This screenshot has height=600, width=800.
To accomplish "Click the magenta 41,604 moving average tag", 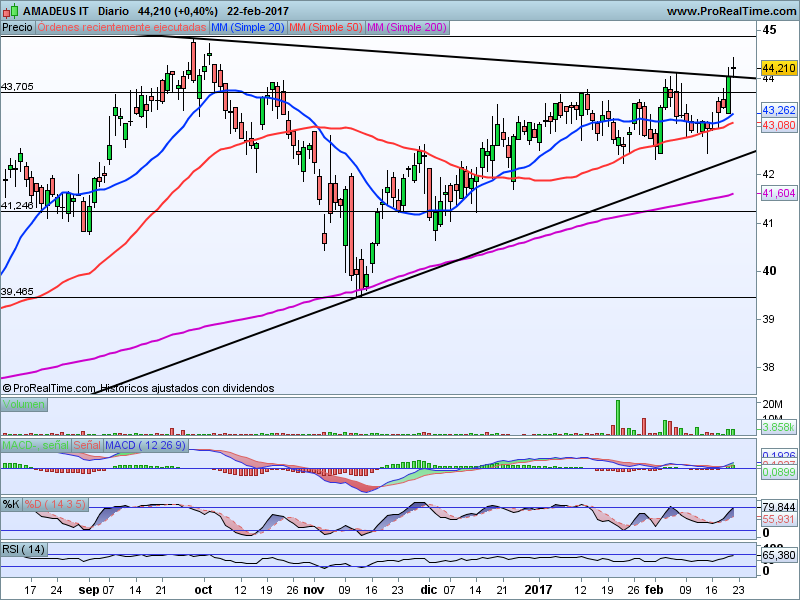I will tap(779, 193).
